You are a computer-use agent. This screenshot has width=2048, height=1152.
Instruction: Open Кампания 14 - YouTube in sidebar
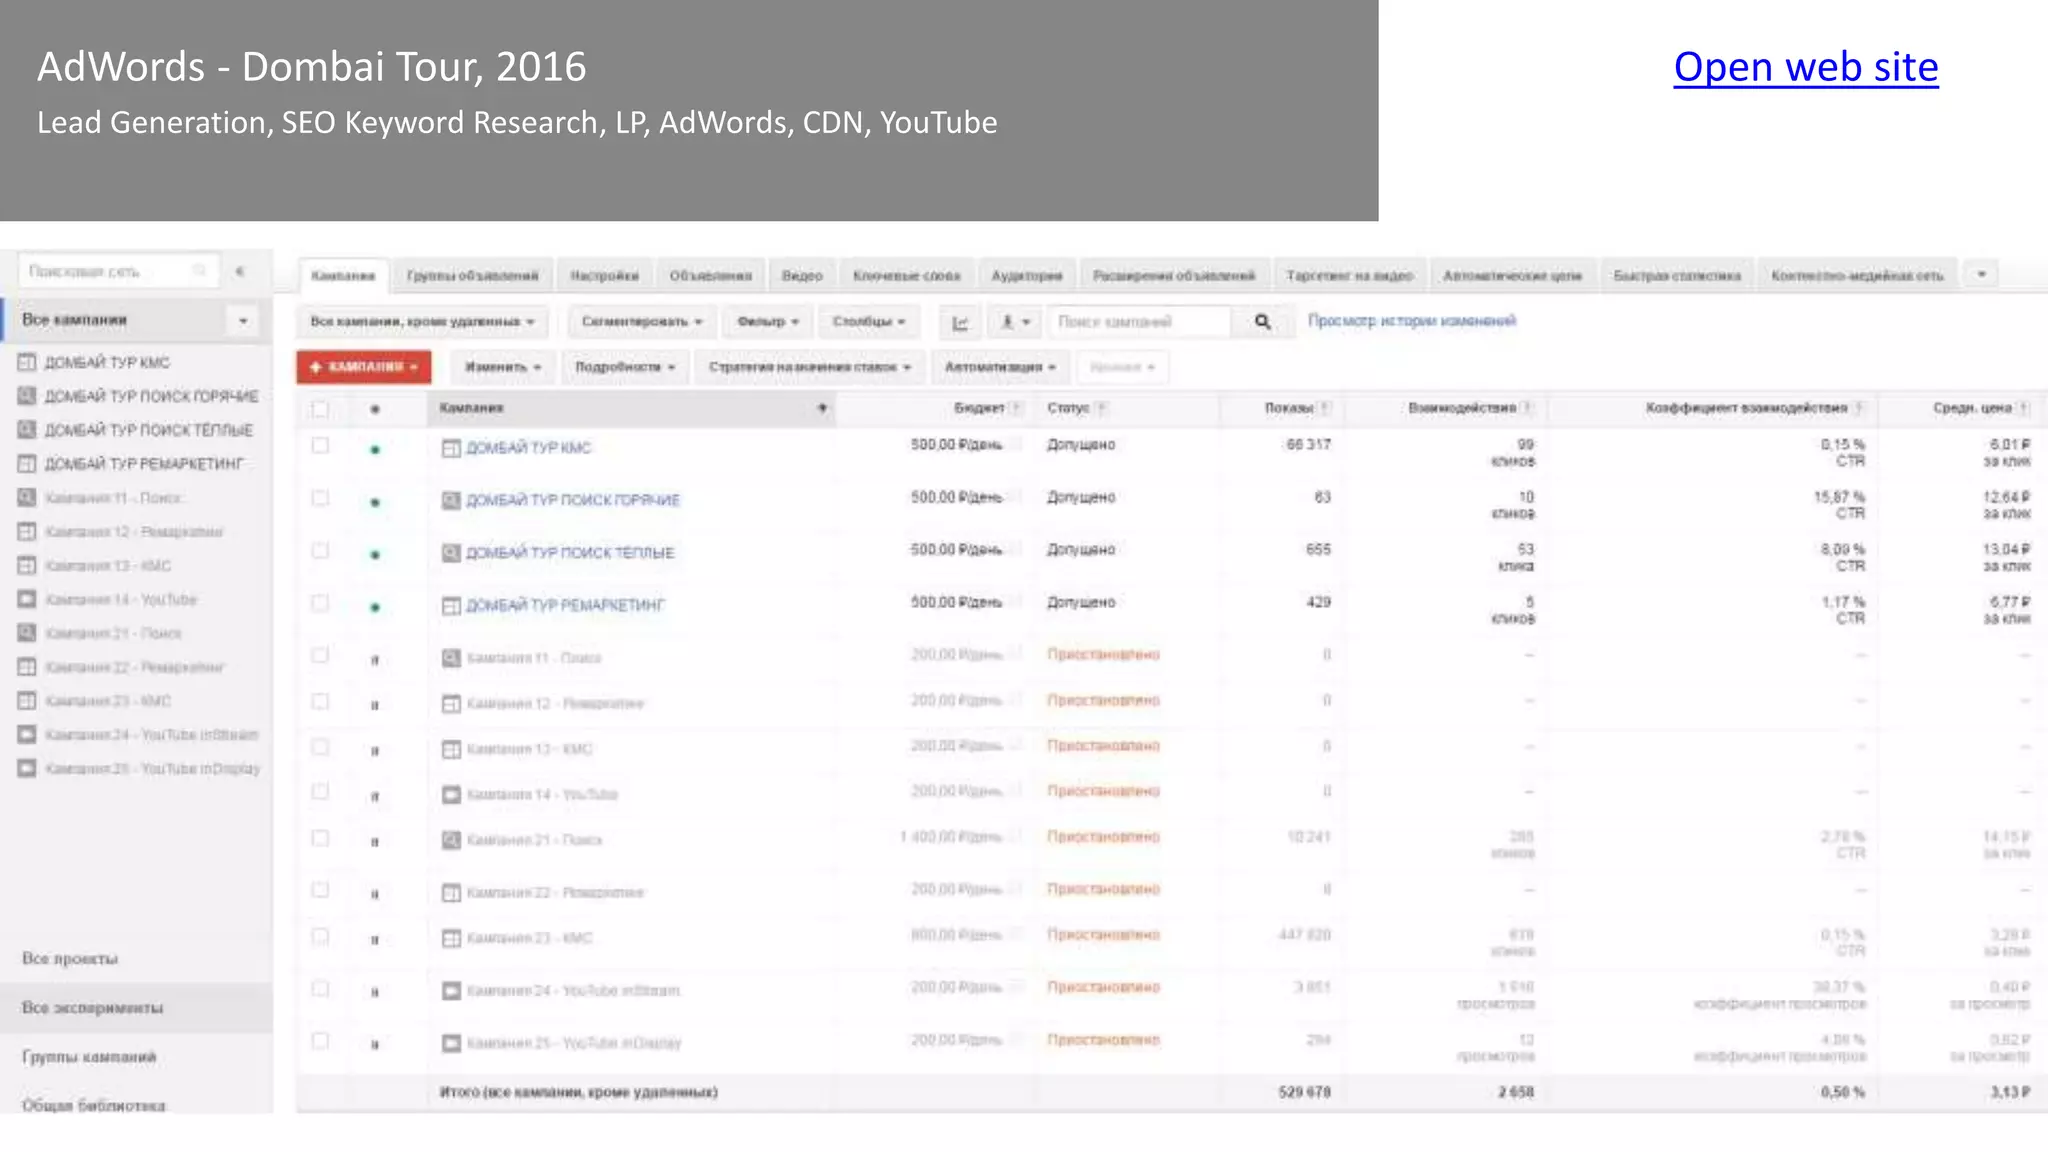[x=121, y=599]
